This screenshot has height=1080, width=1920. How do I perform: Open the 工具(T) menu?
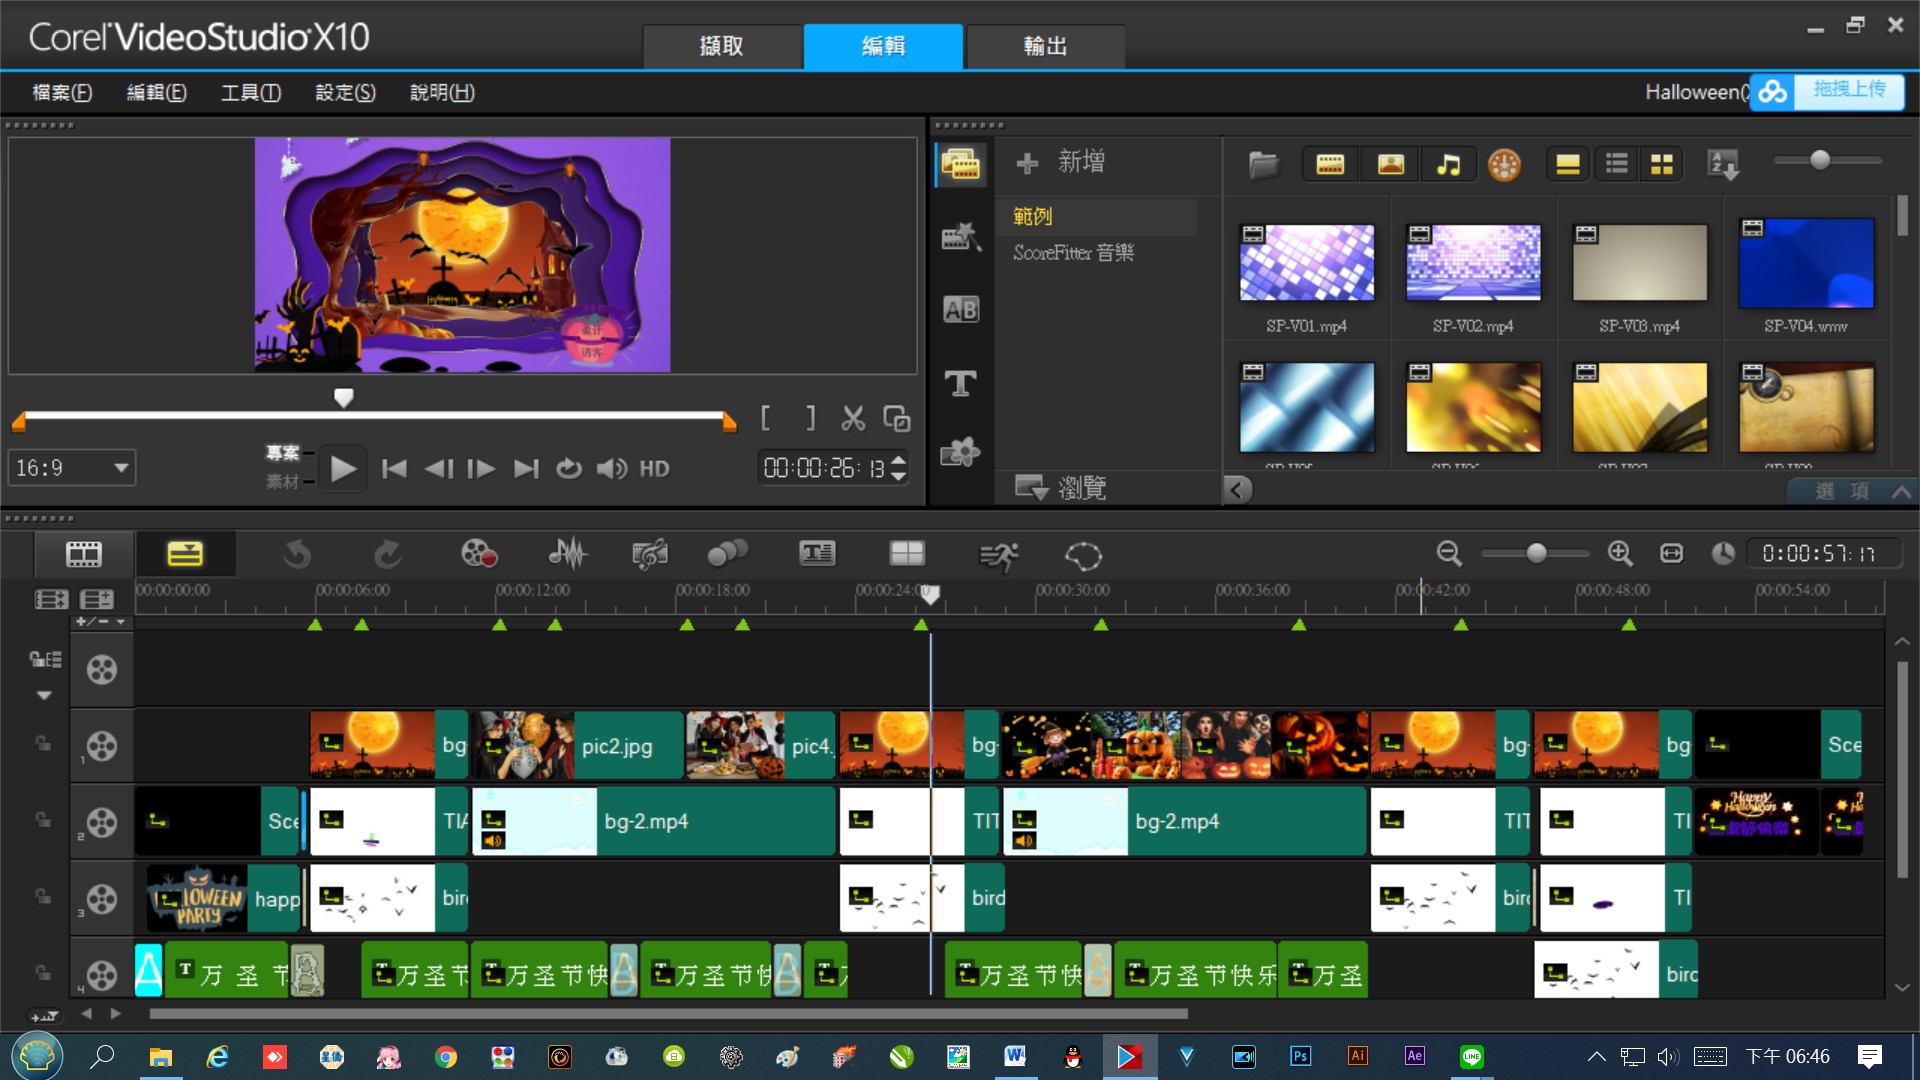point(250,92)
